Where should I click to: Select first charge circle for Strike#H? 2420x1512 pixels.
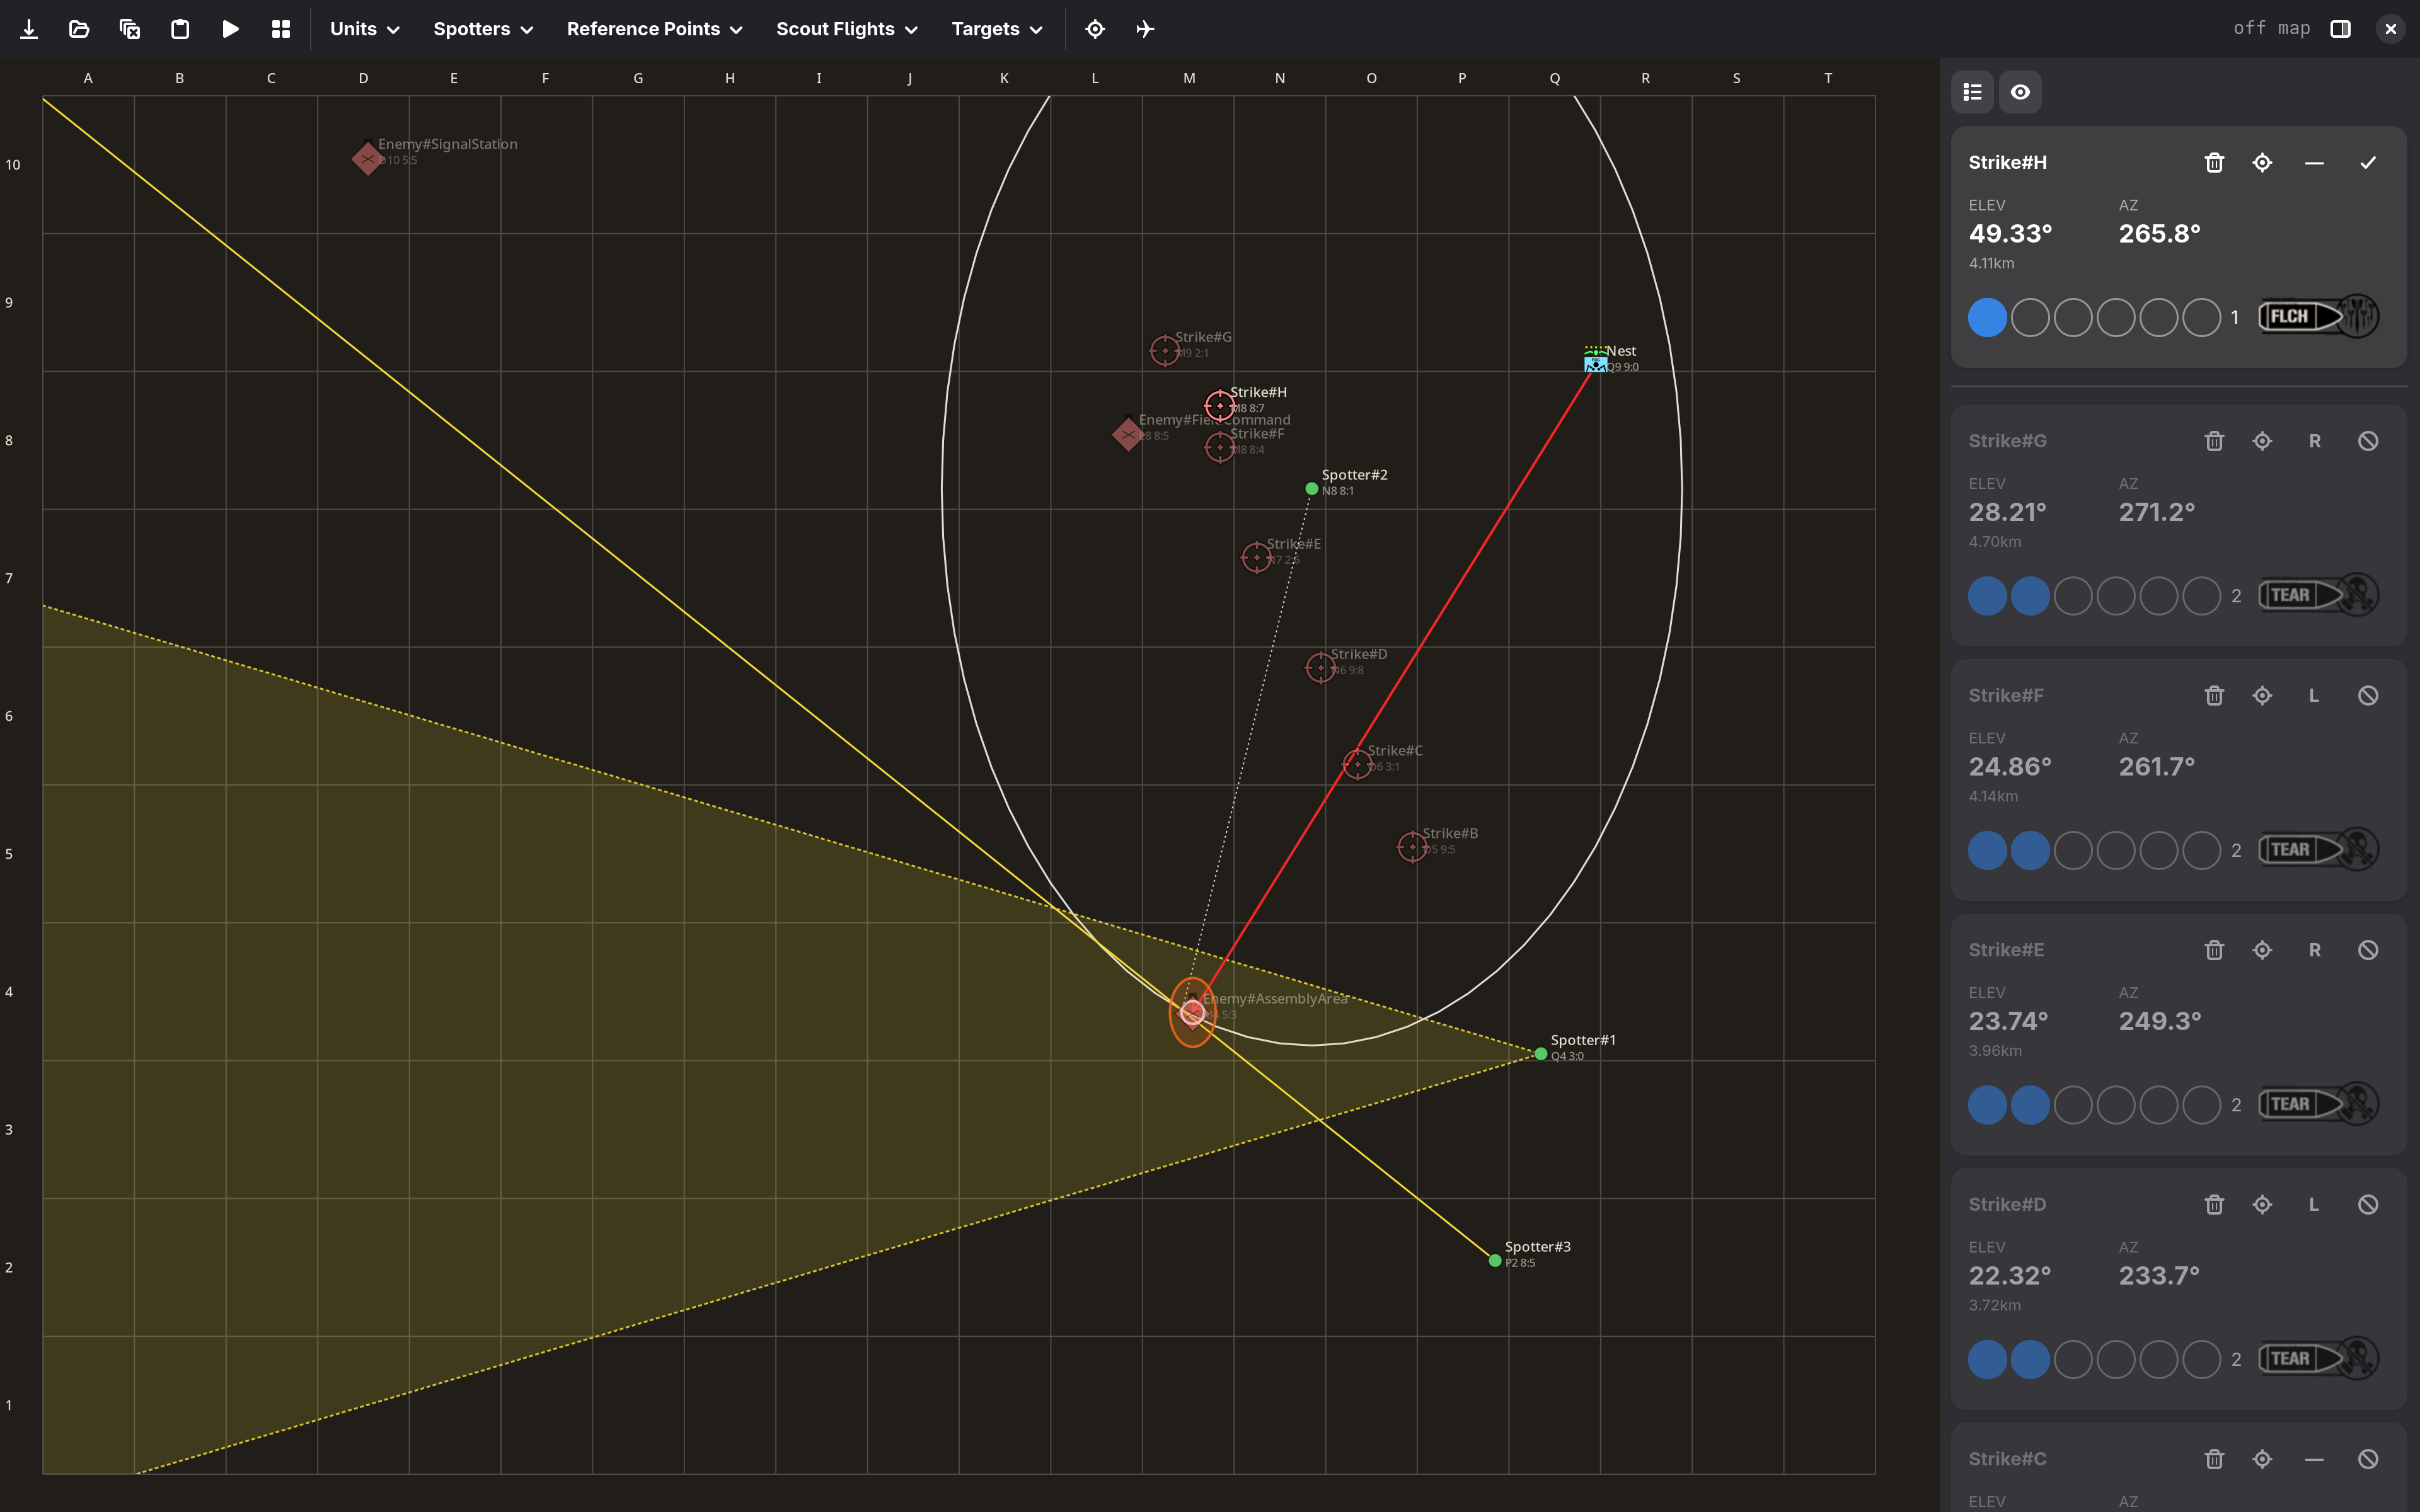1987,317
